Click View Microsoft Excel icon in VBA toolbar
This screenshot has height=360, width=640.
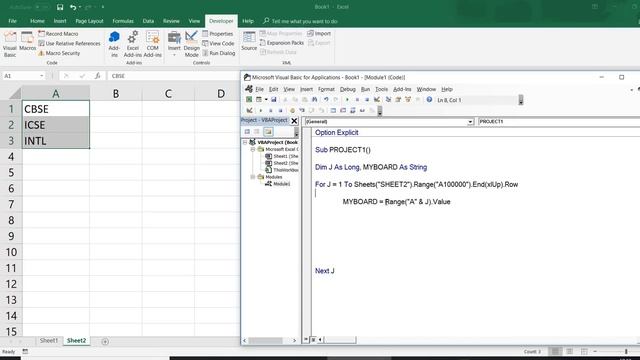[x=249, y=100]
